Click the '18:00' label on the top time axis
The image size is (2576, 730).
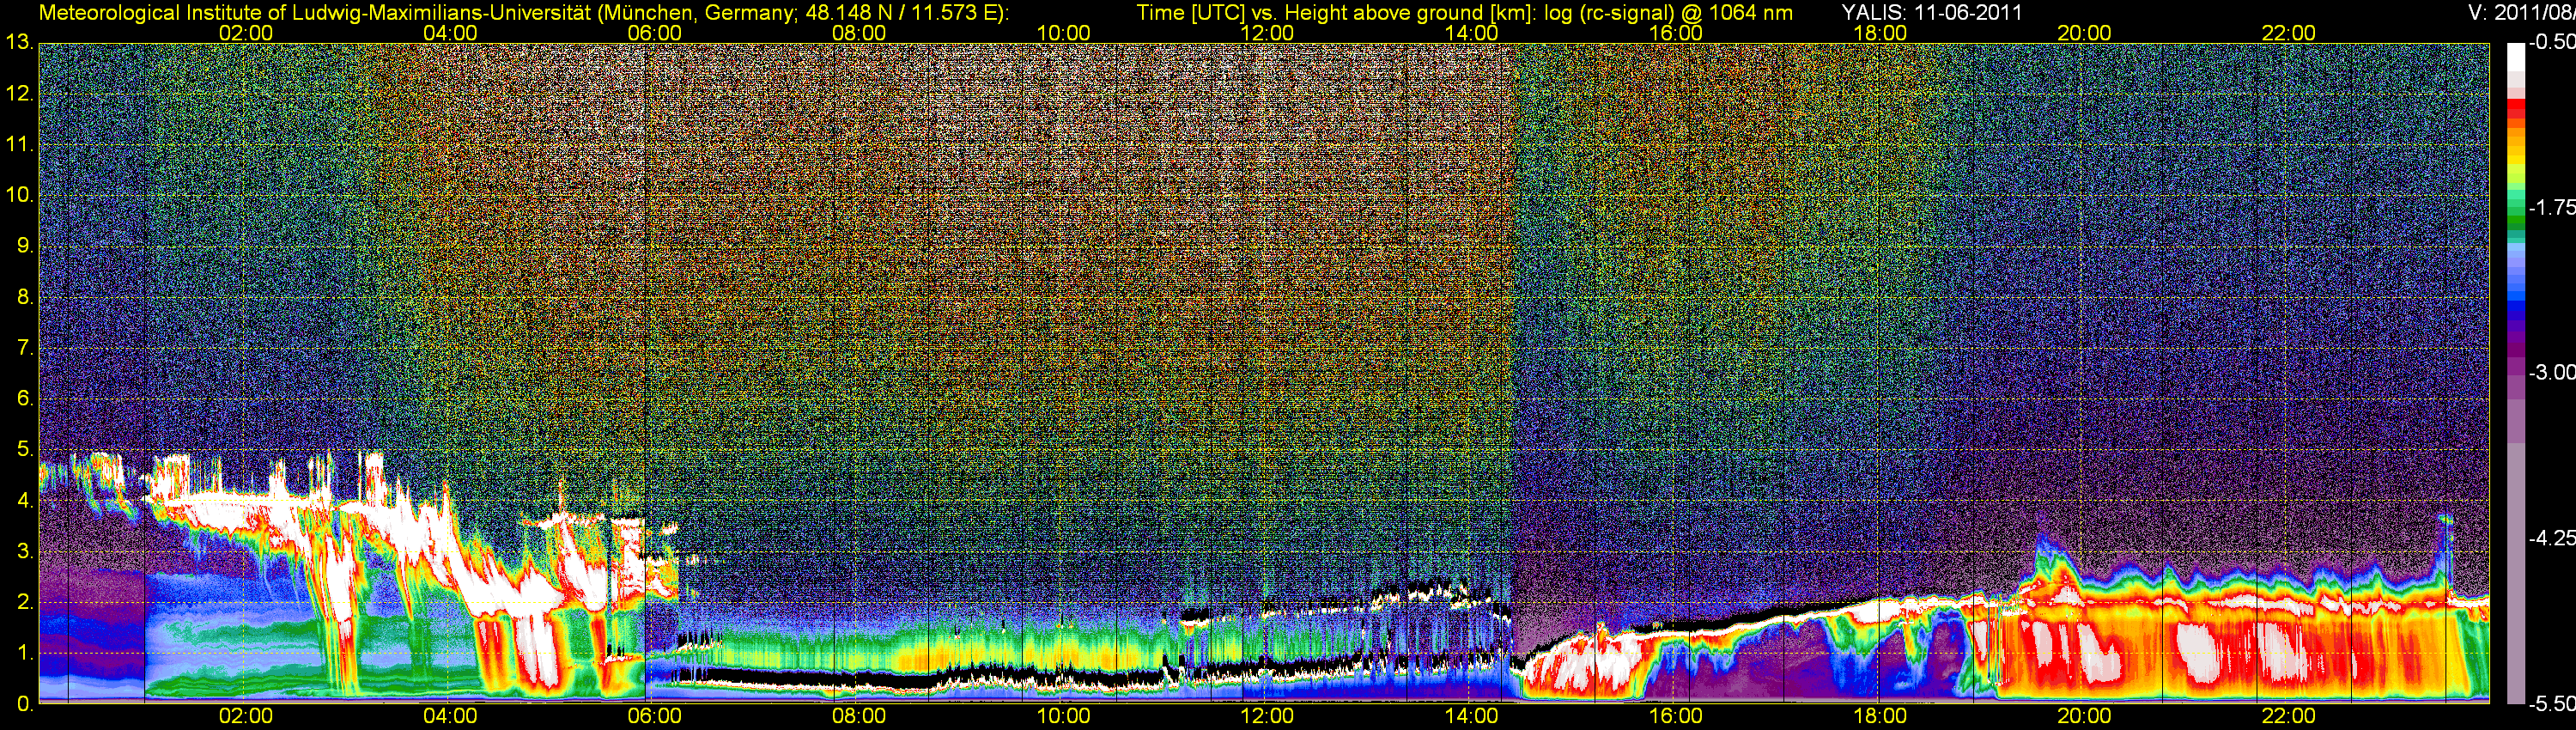point(1880,33)
